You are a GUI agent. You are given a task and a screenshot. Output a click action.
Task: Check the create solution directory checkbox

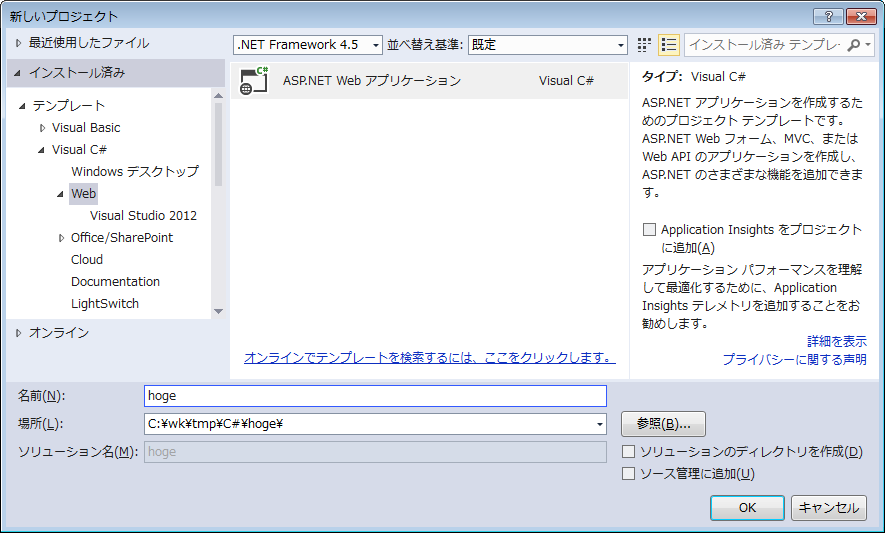click(x=628, y=452)
